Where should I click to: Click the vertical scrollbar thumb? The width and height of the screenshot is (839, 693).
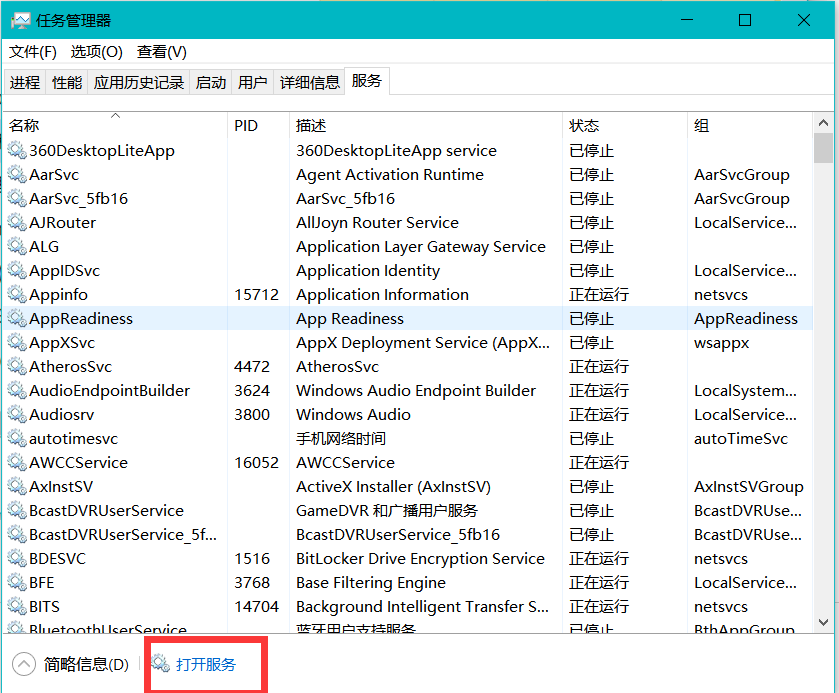[x=823, y=148]
